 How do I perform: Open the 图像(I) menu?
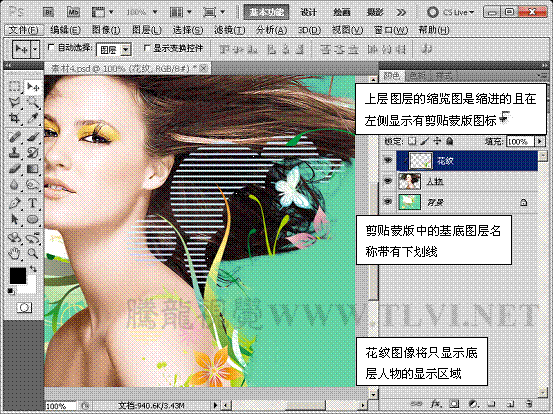[106, 30]
